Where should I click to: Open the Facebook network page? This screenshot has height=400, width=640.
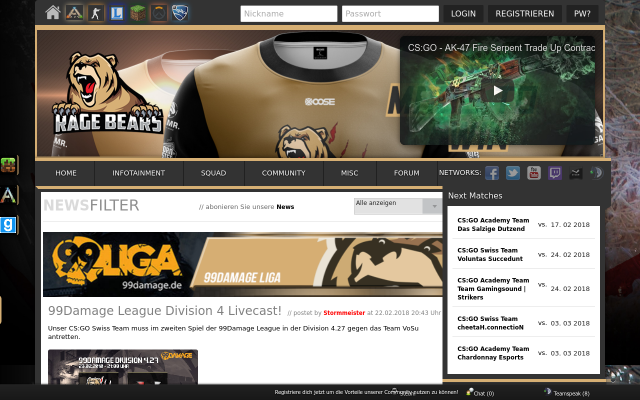(492, 173)
